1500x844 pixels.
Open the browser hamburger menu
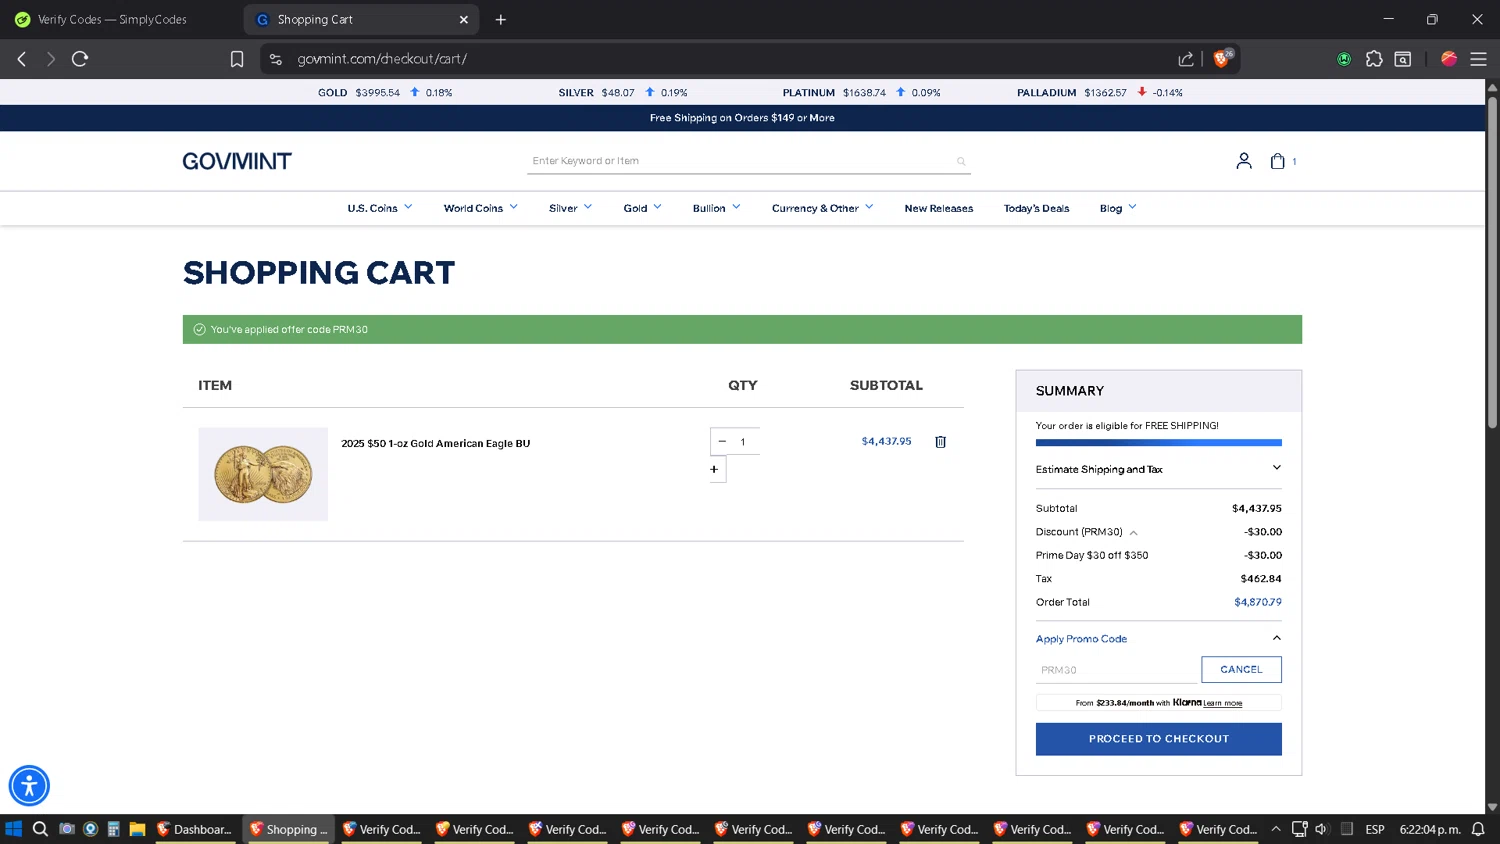point(1478,59)
